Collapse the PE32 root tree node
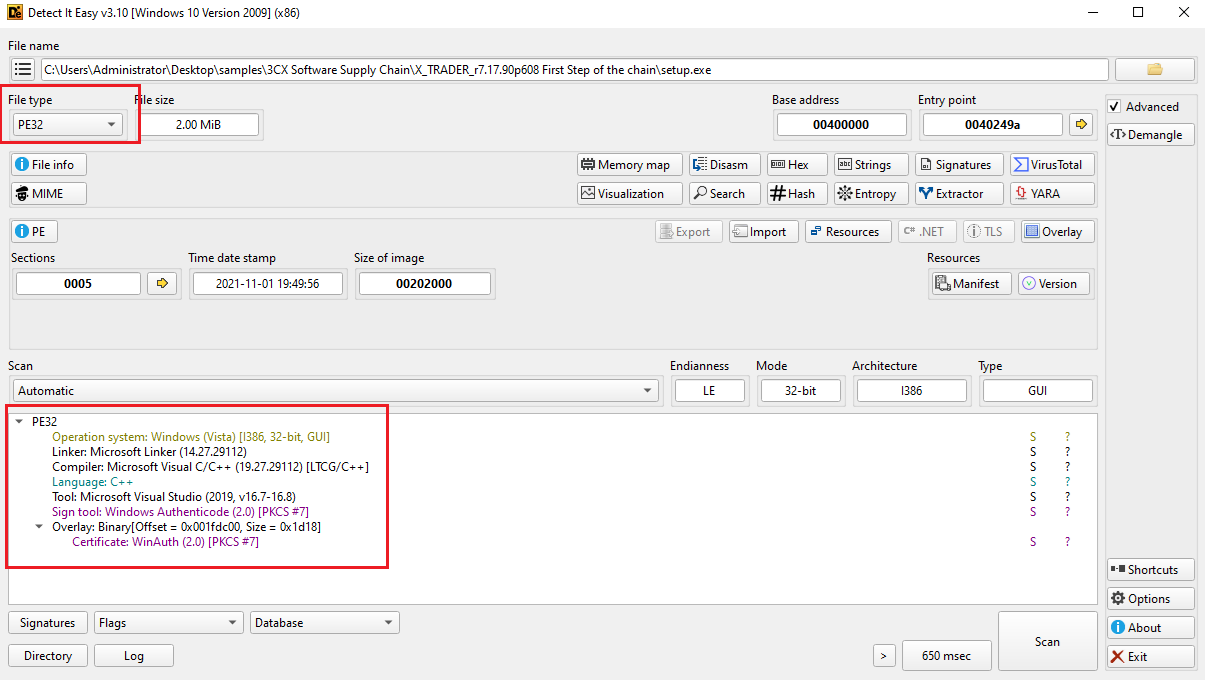This screenshot has height=680, width=1205. click(19, 422)
